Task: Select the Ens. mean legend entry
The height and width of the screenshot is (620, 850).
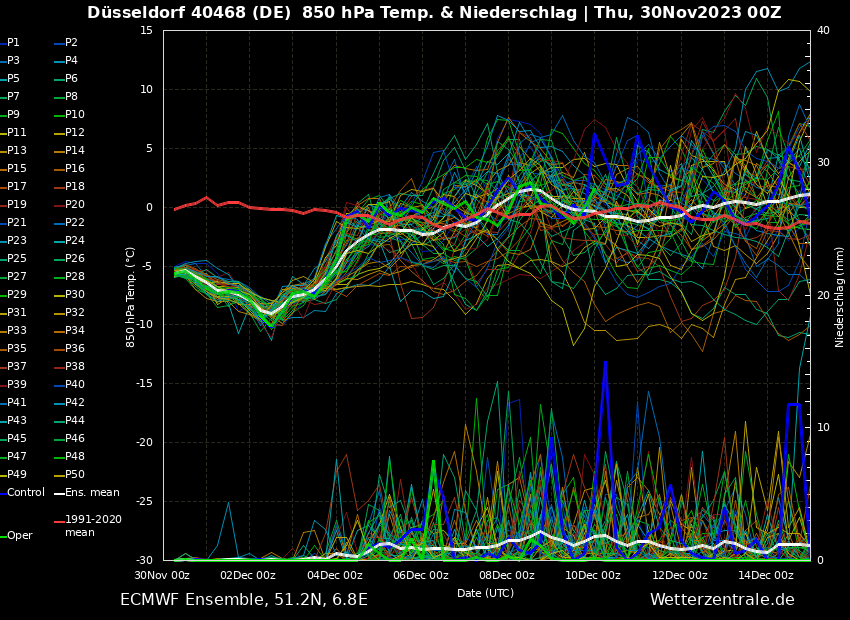Action: (92, 493)
